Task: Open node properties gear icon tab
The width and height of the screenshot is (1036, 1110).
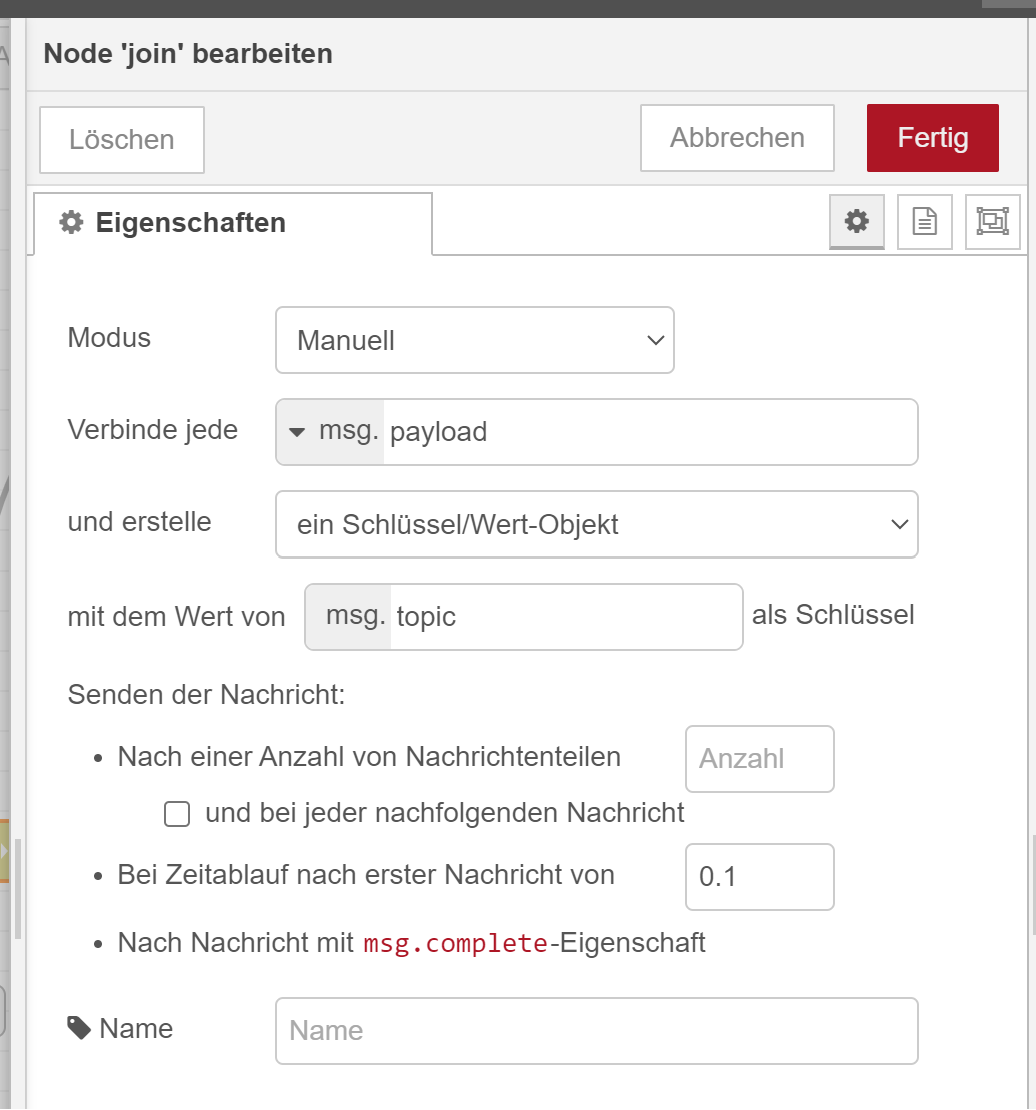Action: click(857, 222)
